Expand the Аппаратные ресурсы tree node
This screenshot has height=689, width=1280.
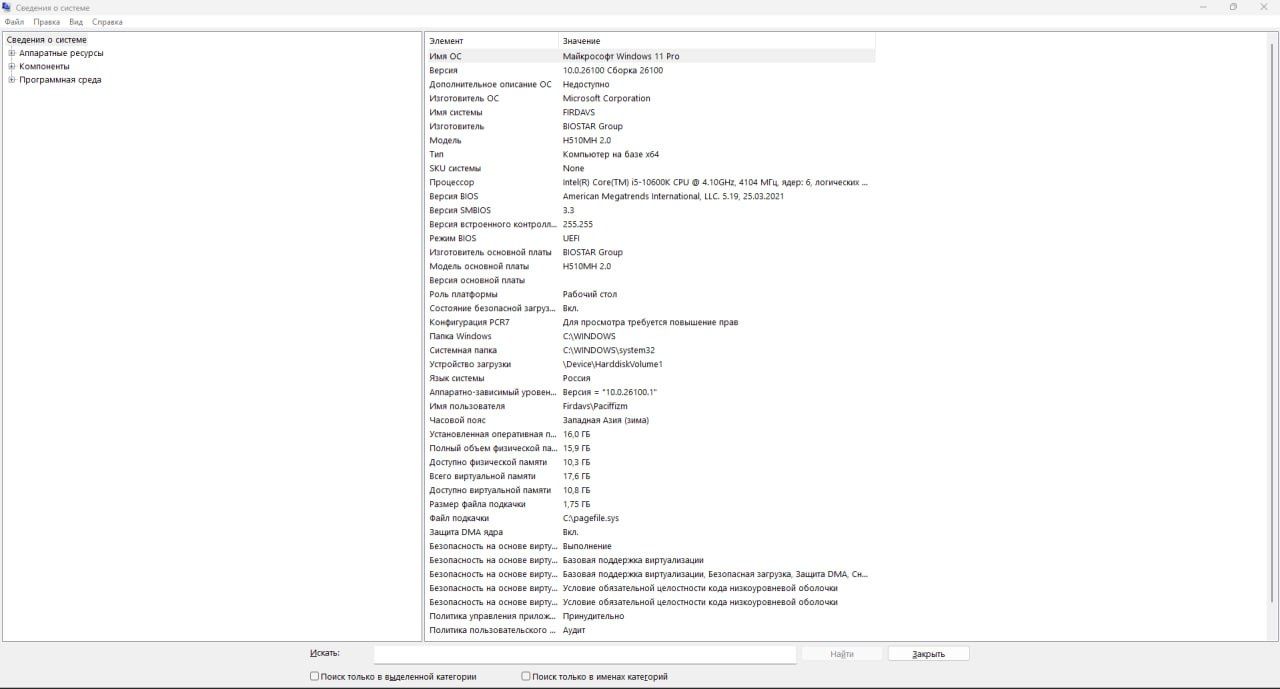(x=12, y=53)
